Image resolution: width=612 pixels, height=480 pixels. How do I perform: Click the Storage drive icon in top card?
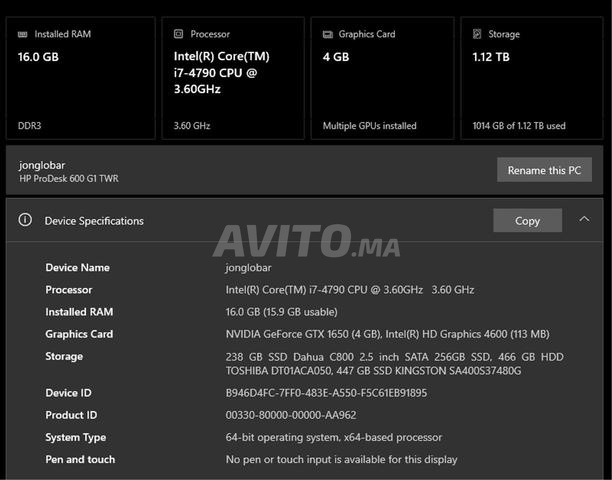pyautogui.click(x=477, y=34)
